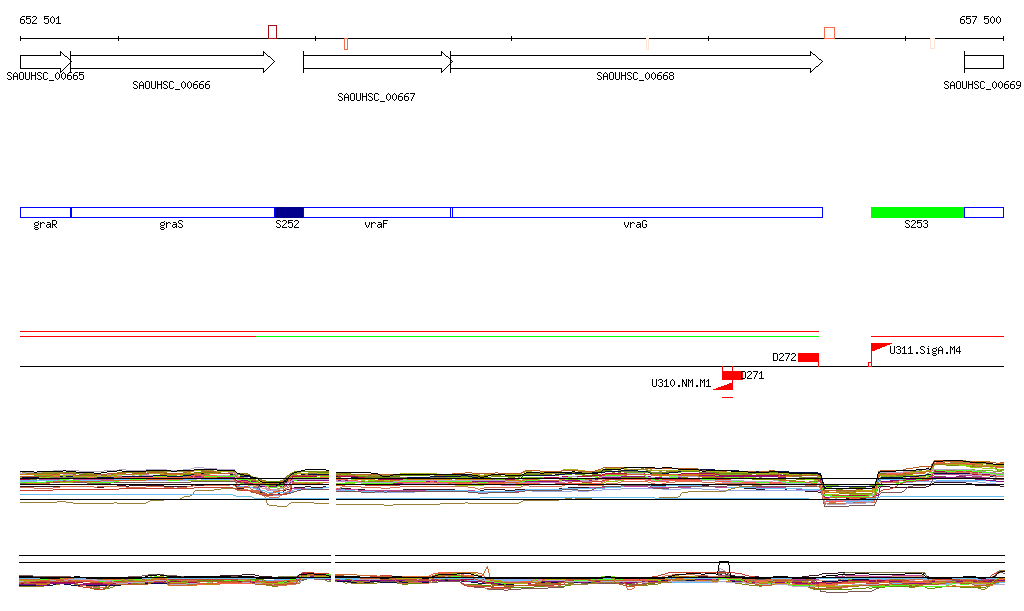Click the U311.SigA.M4 red promoter flag
1024x611 pixels.
(880, 349)
